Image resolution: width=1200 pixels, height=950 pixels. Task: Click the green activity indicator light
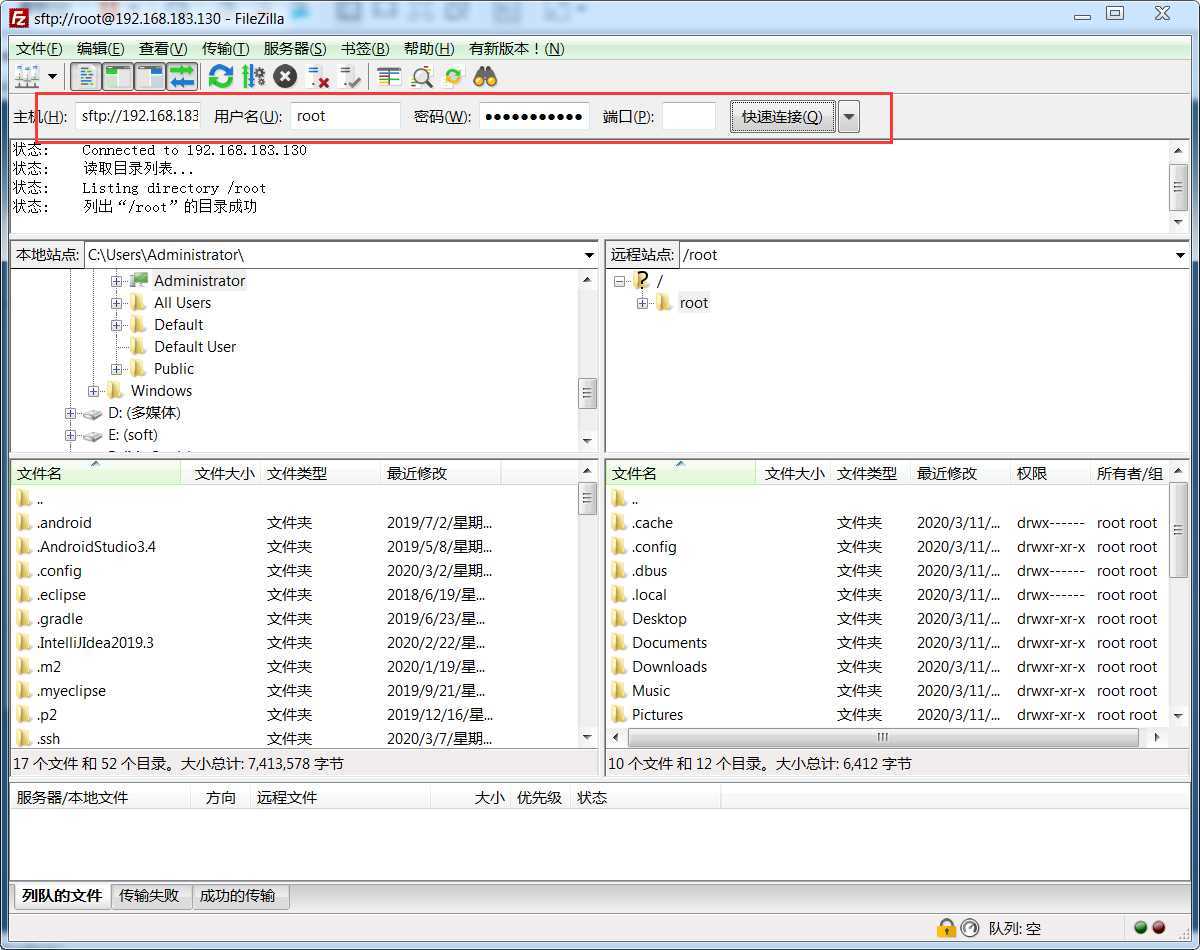(1141, 928)
